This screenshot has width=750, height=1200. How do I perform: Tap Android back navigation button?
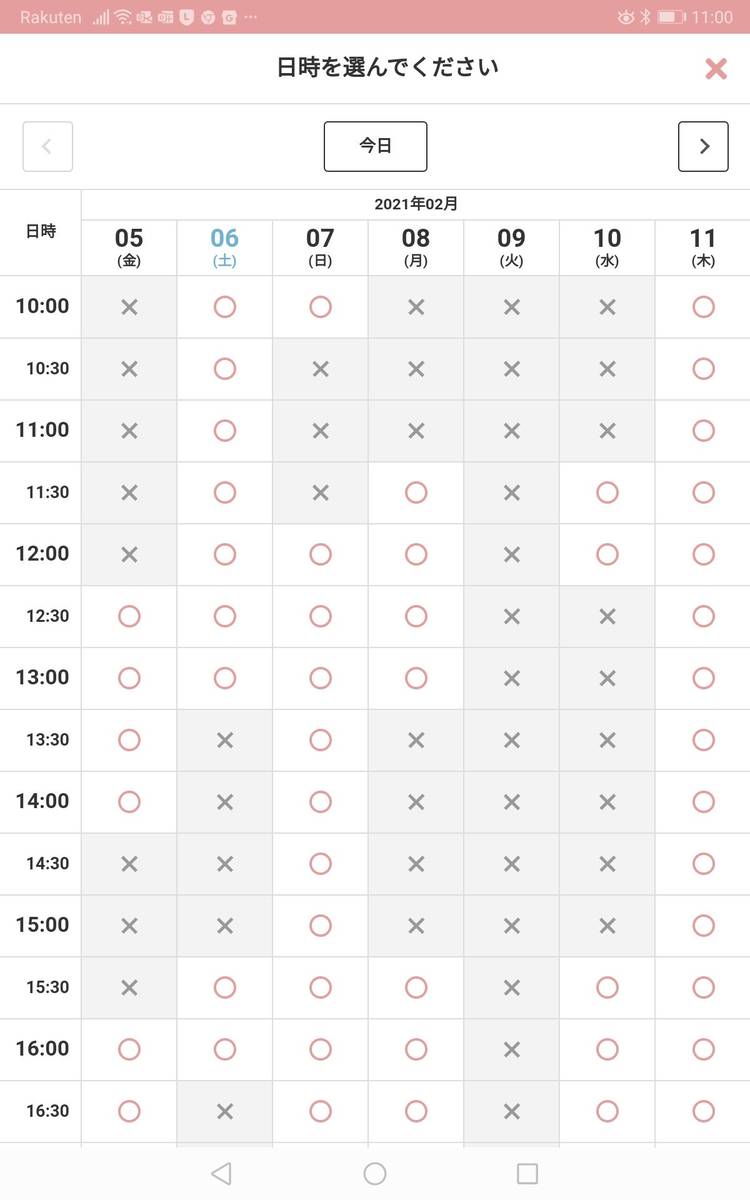(x=222, y=1173)
